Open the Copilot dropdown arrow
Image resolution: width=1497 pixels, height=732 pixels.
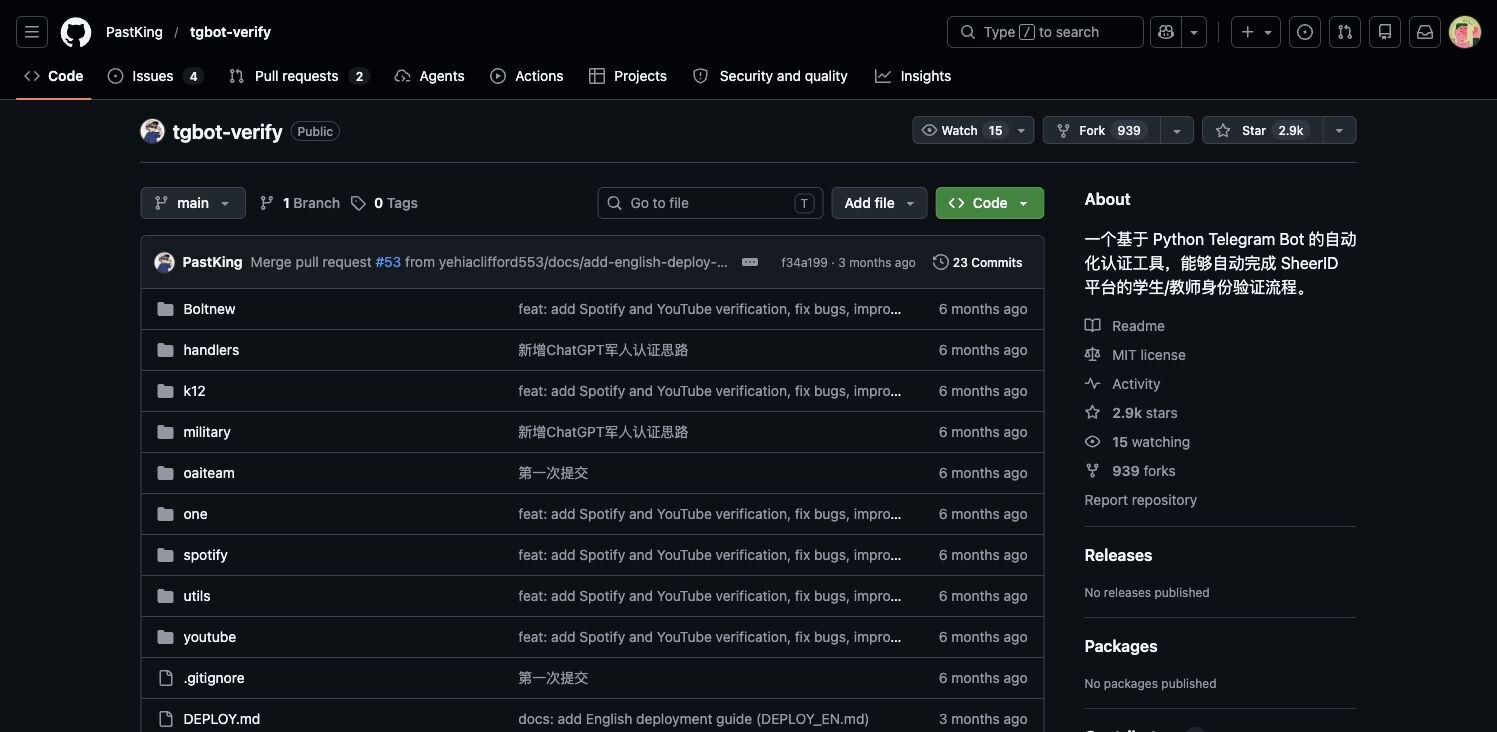coord(1194,32)
